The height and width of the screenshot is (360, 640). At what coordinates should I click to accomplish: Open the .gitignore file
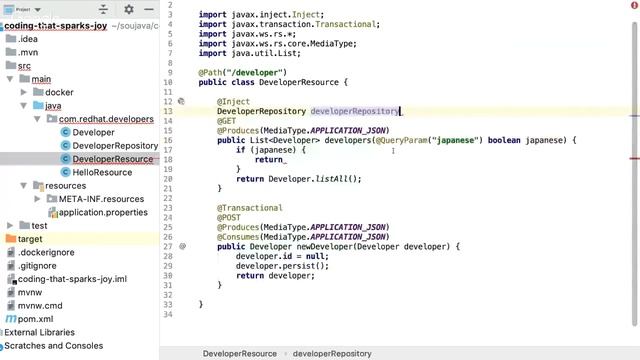coord(37,266)
